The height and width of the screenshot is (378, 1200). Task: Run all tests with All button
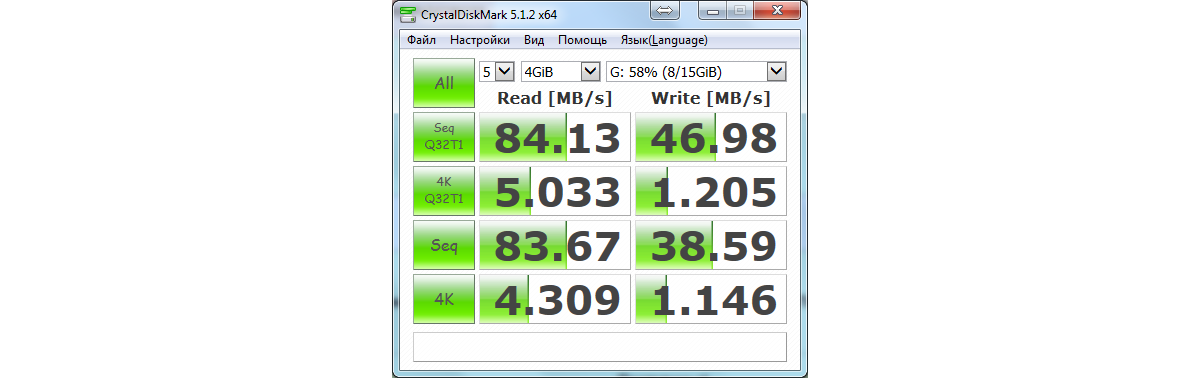(444, 83)
